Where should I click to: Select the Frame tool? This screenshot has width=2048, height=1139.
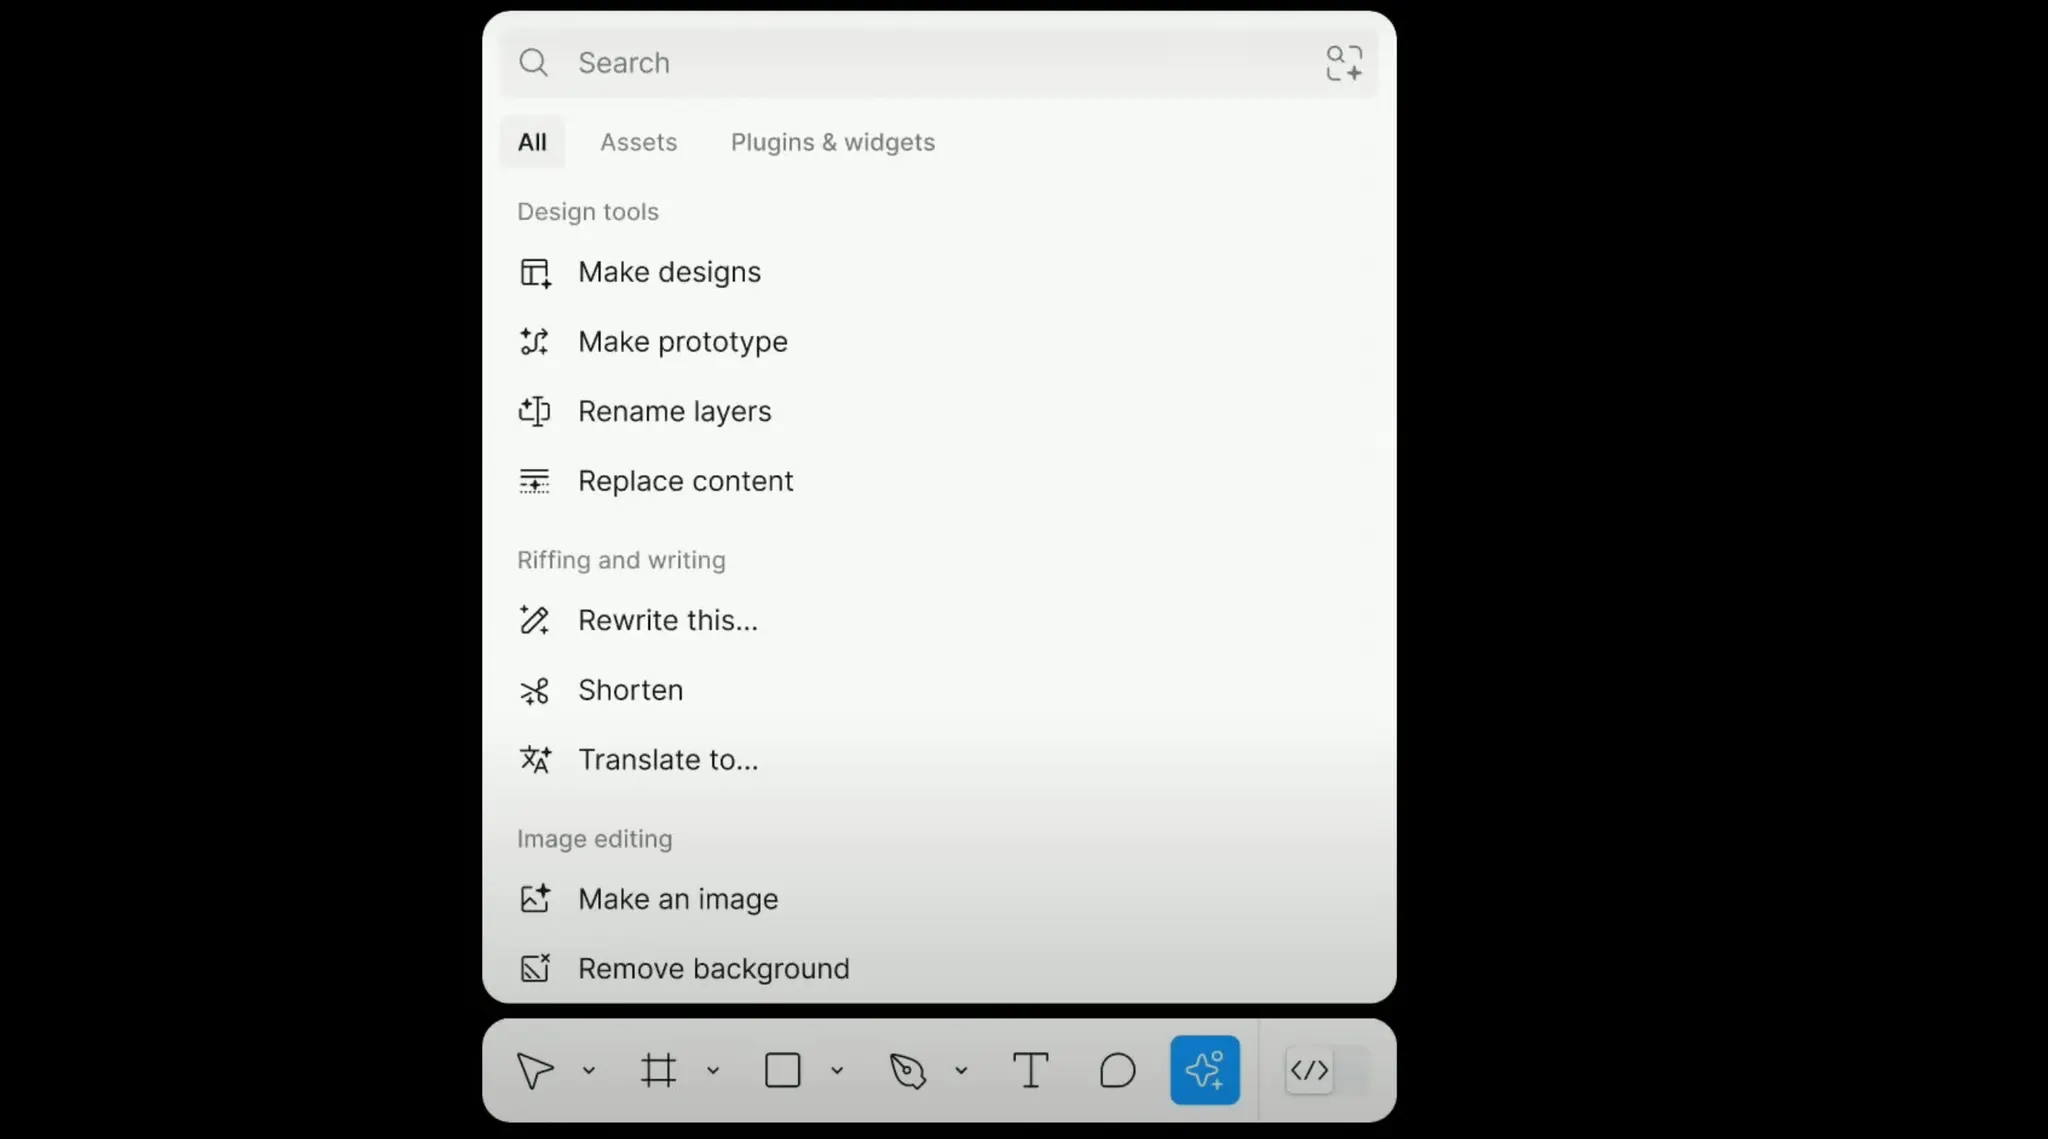(658, 1071)
